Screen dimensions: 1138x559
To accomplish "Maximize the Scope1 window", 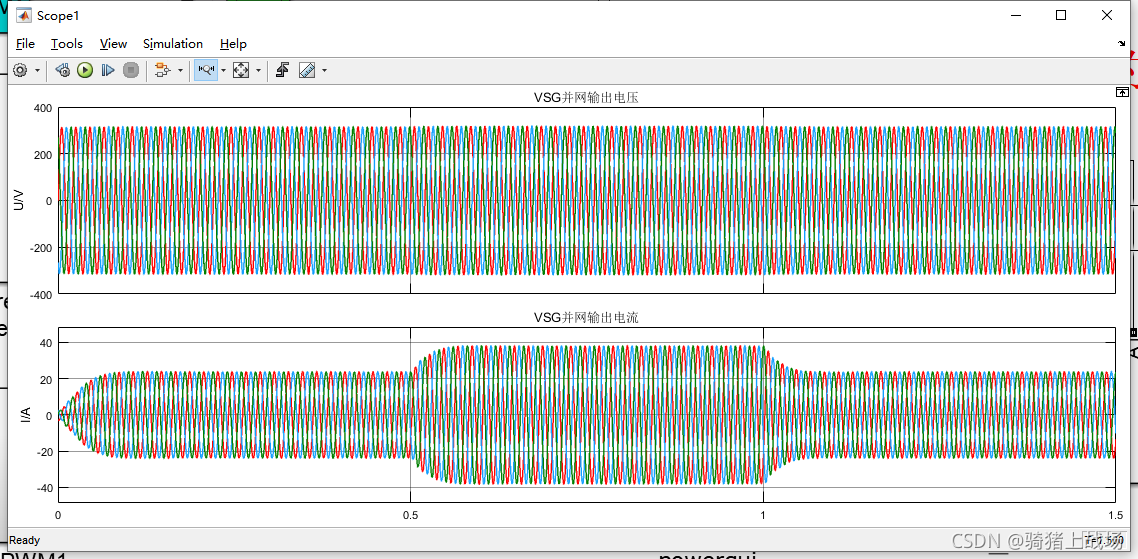I will point(1061,15).
